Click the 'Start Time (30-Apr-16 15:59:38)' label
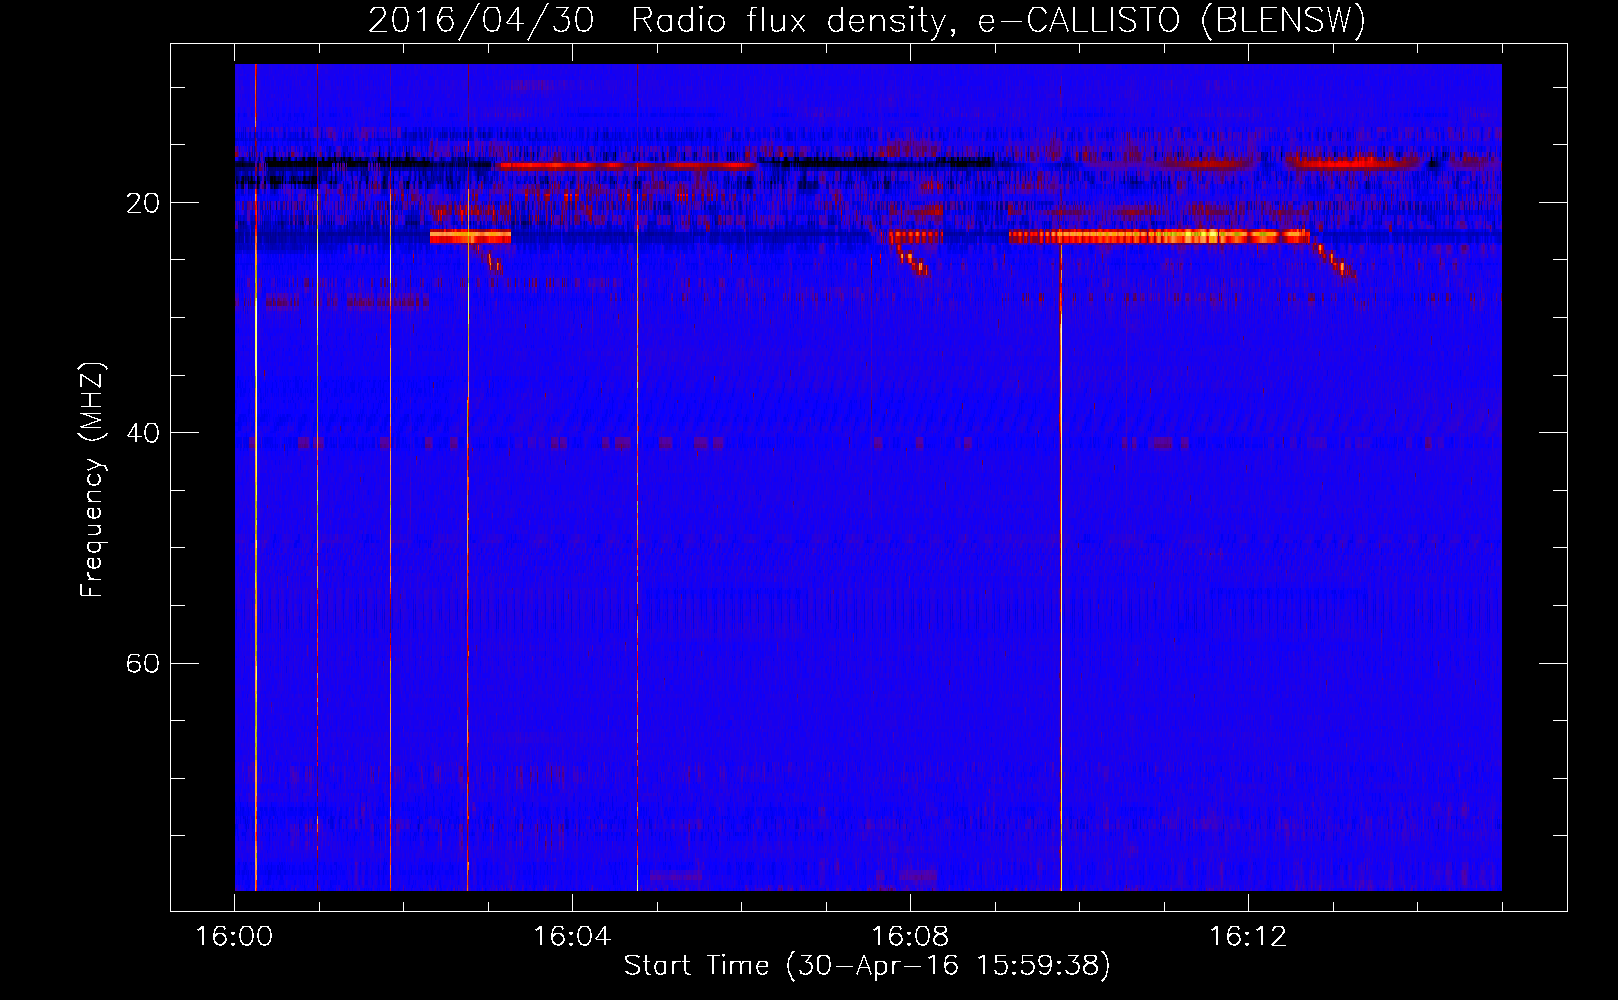 (867, 966)
